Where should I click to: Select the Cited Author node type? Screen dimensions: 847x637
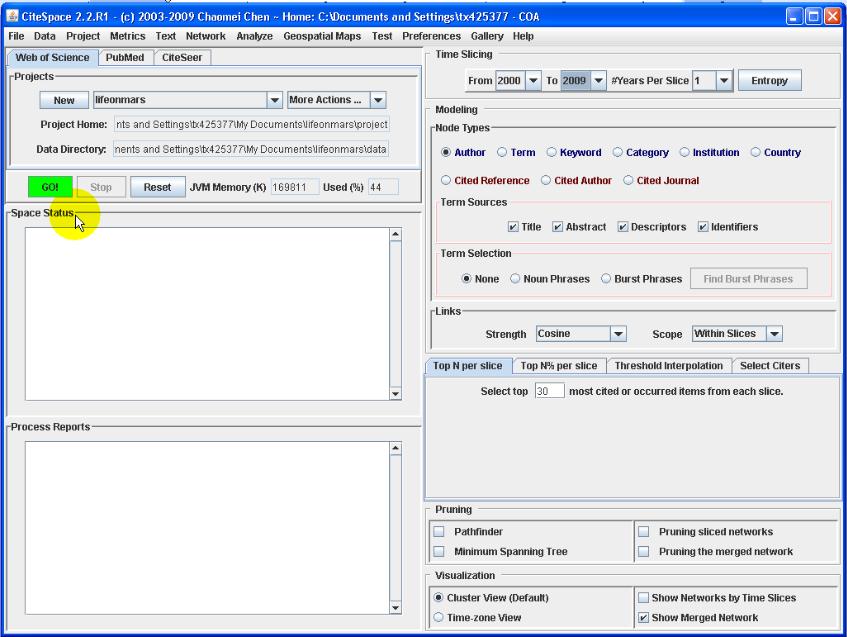[x=546, y=180]
